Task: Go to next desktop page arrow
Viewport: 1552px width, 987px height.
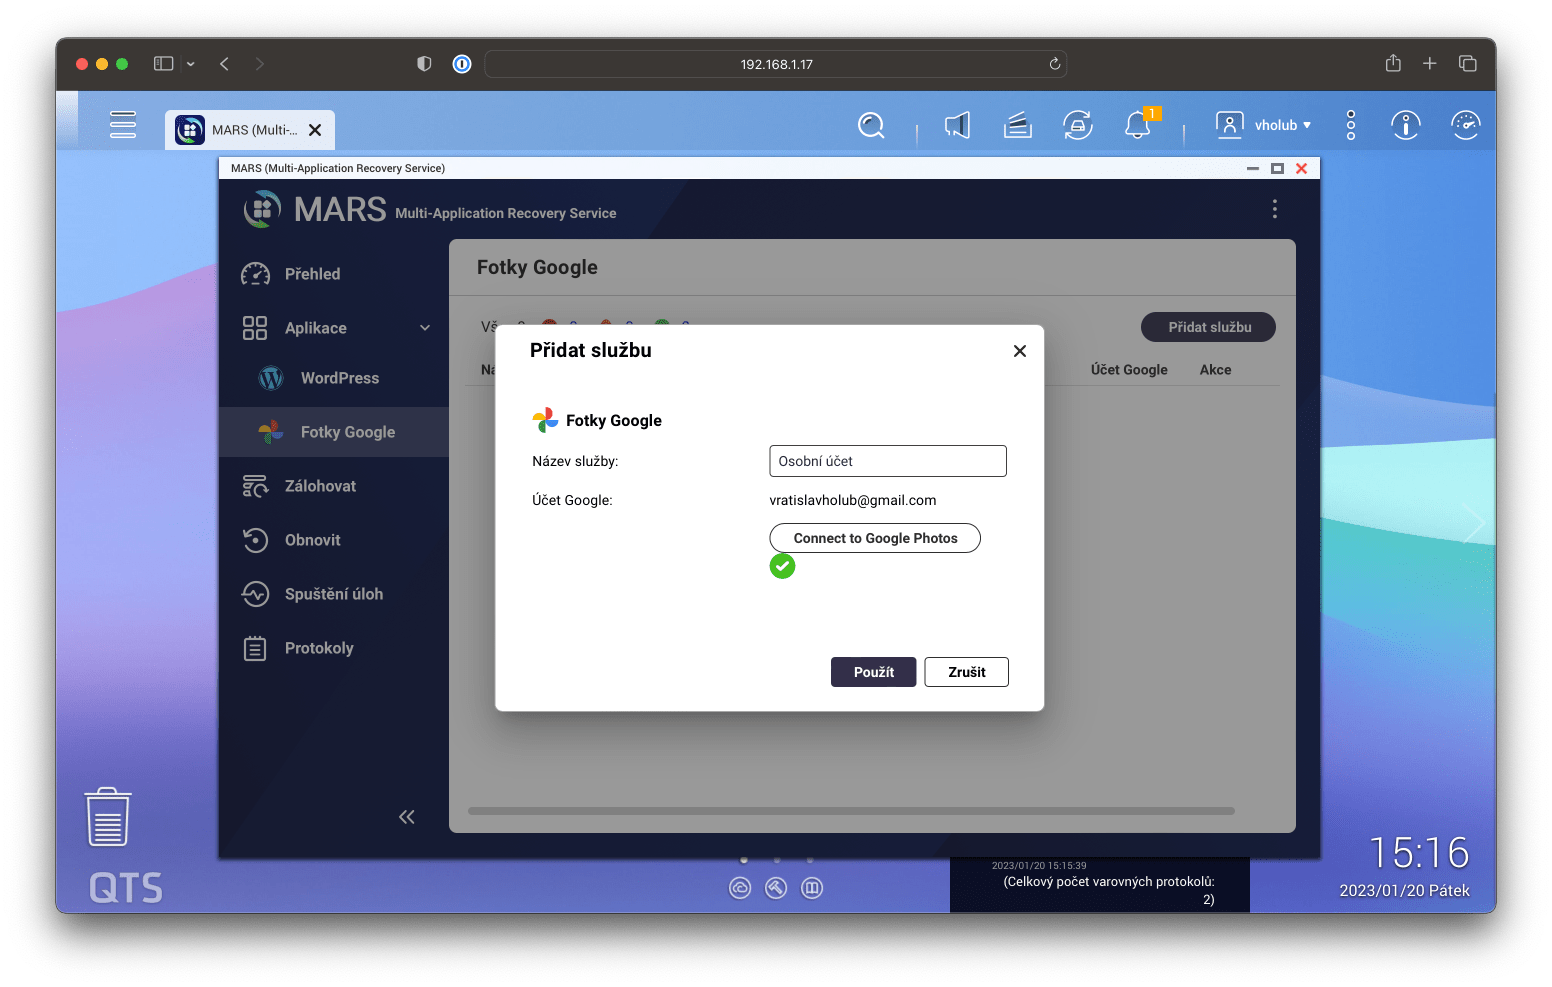Action: pos(1472,523)
